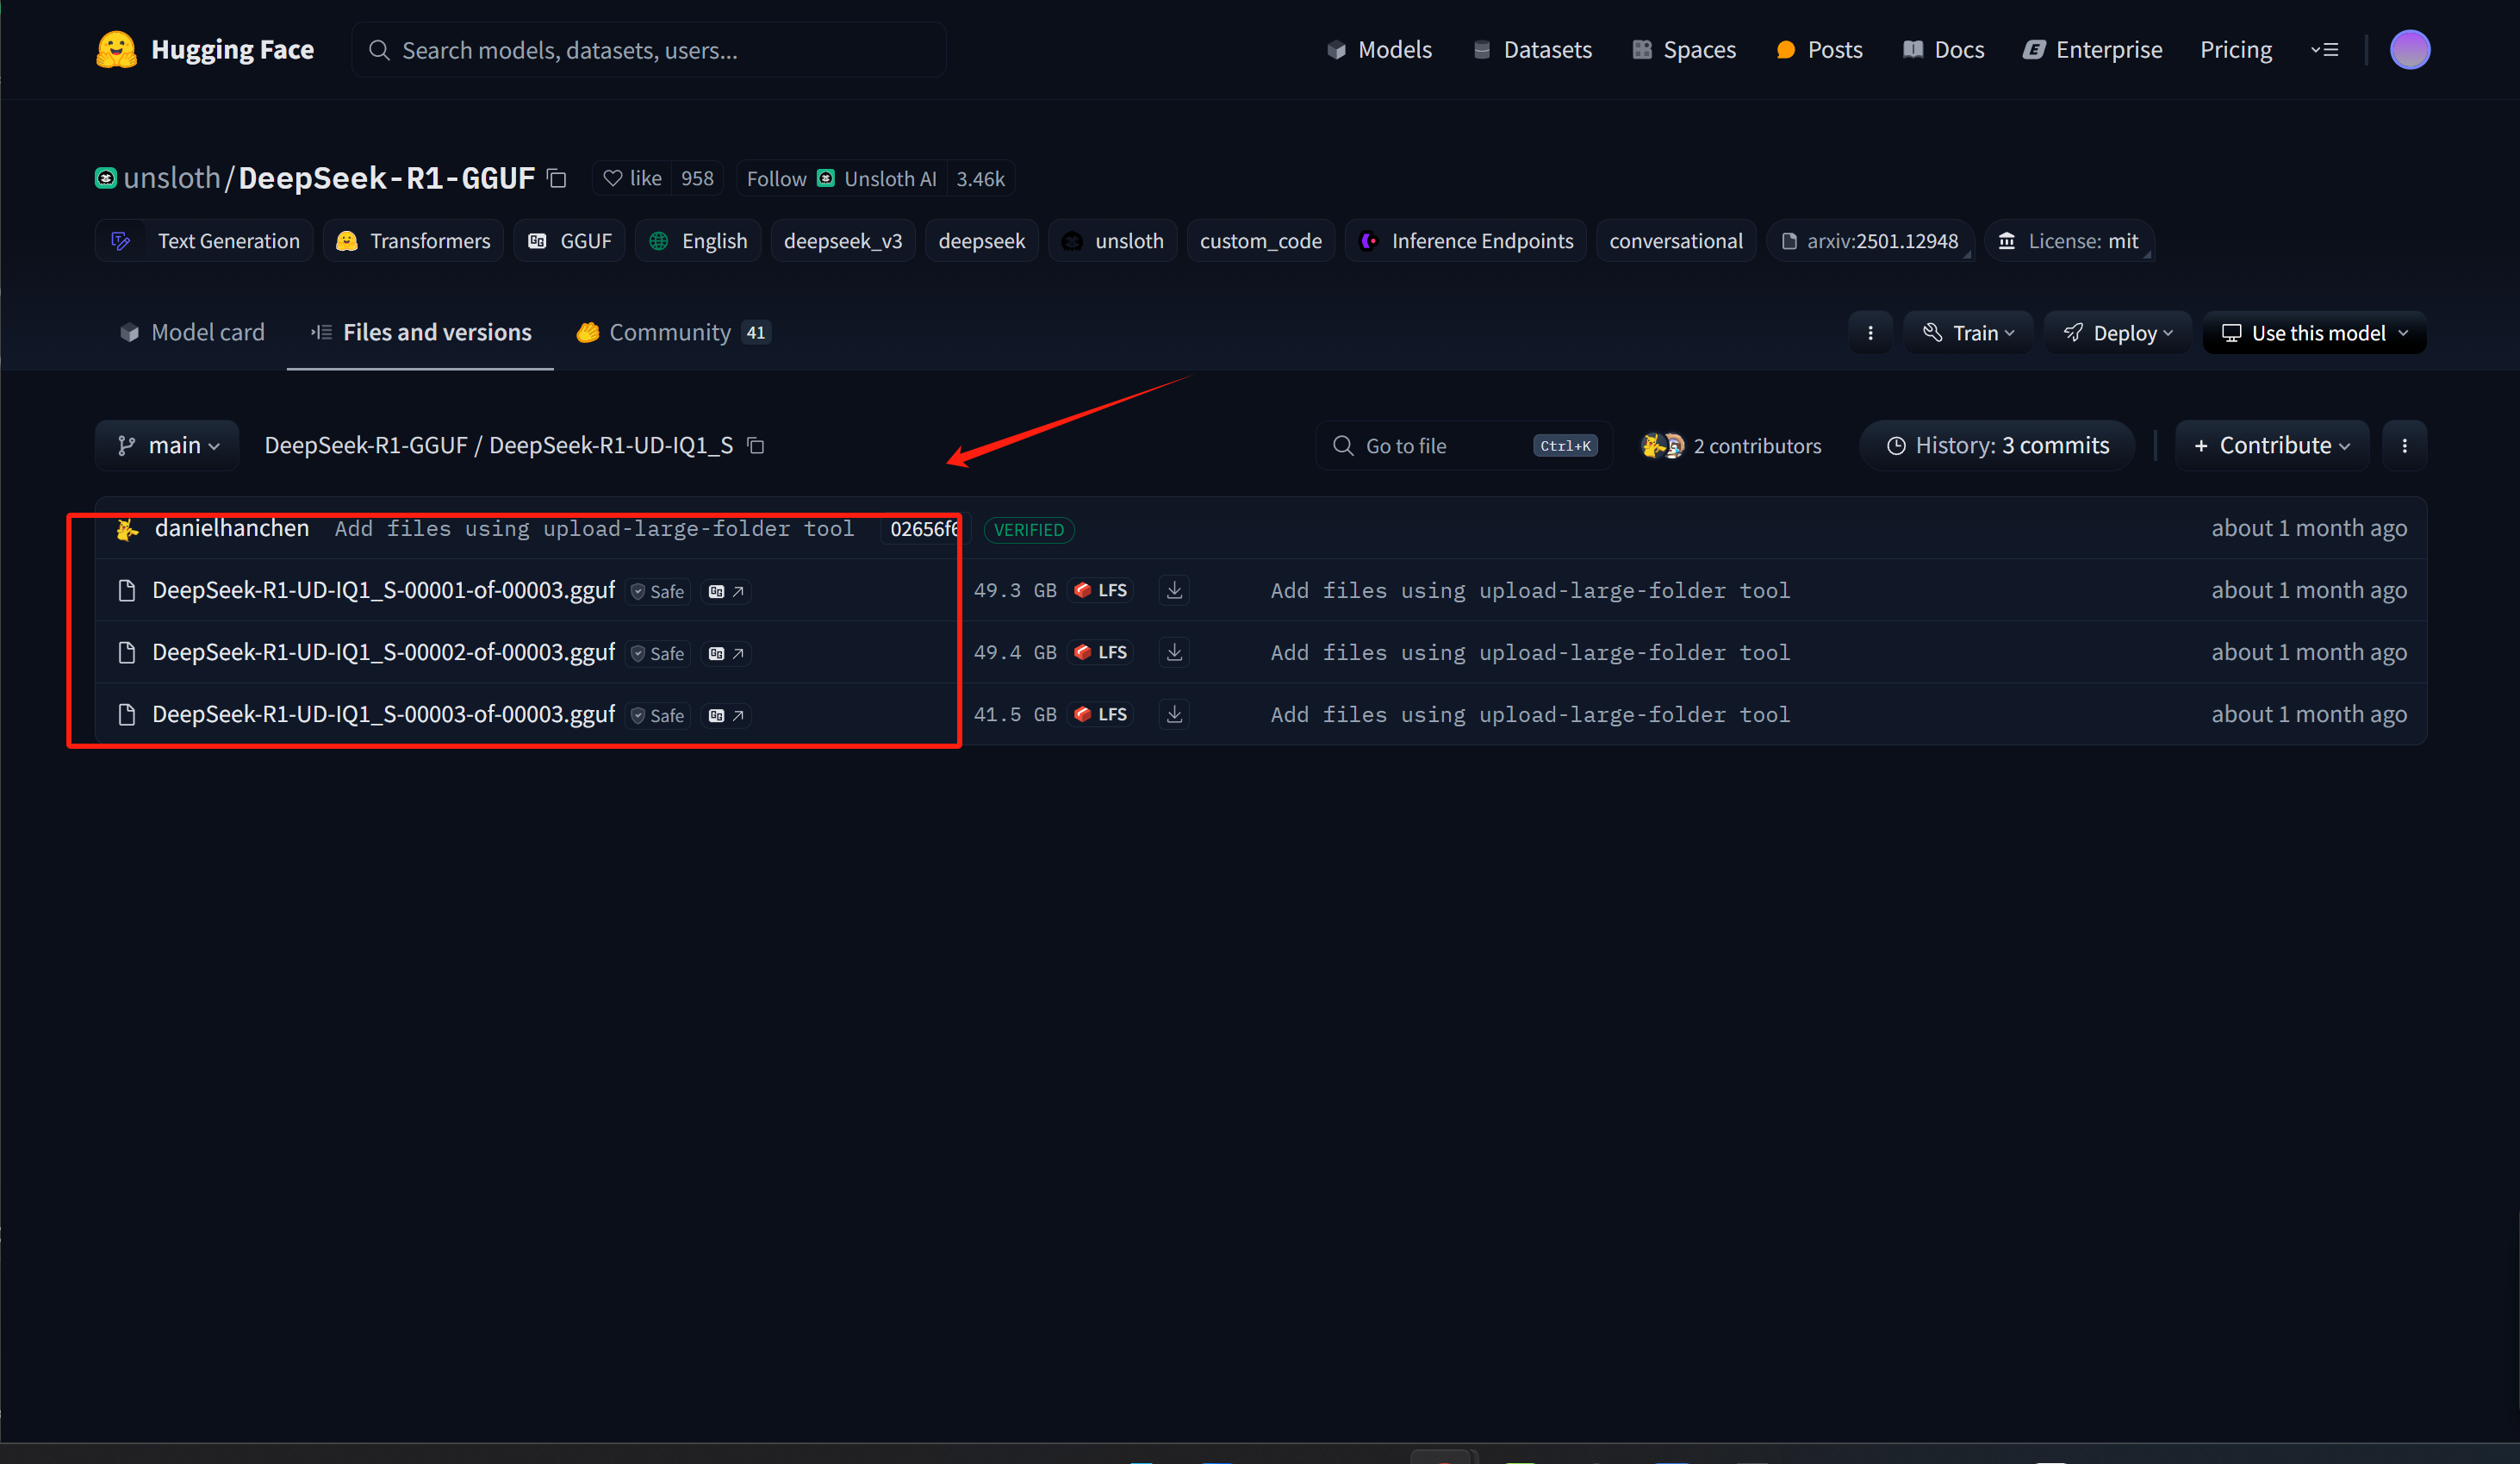
Task: Like the model with the heart button
Action: pos(633,179)
